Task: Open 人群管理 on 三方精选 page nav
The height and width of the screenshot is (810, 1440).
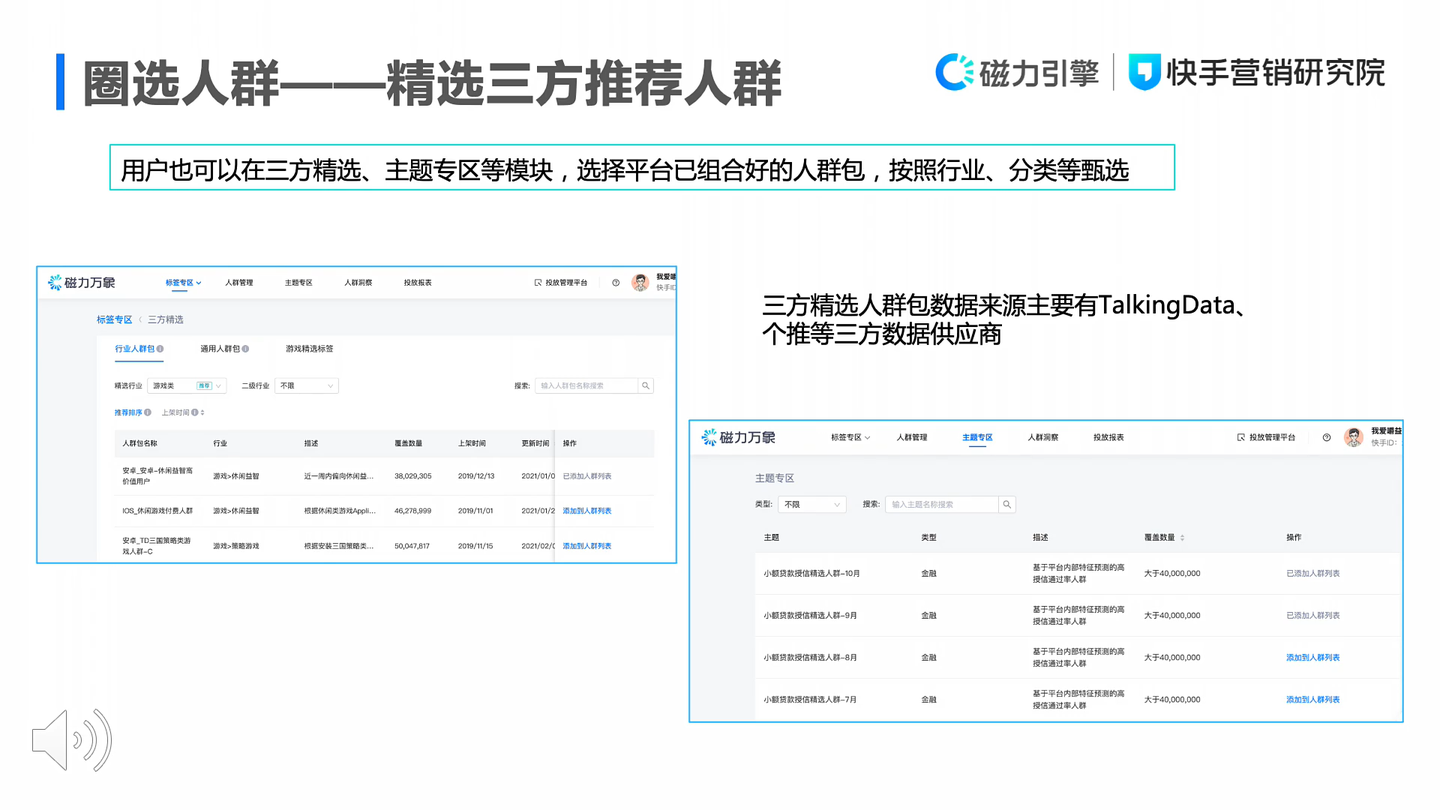Action: pos(239,283)
